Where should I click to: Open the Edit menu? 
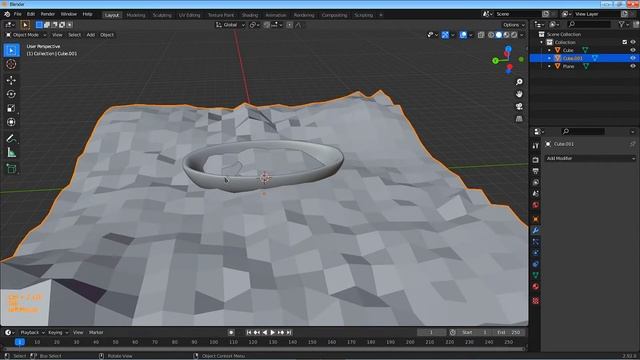(x=31, y=14)
